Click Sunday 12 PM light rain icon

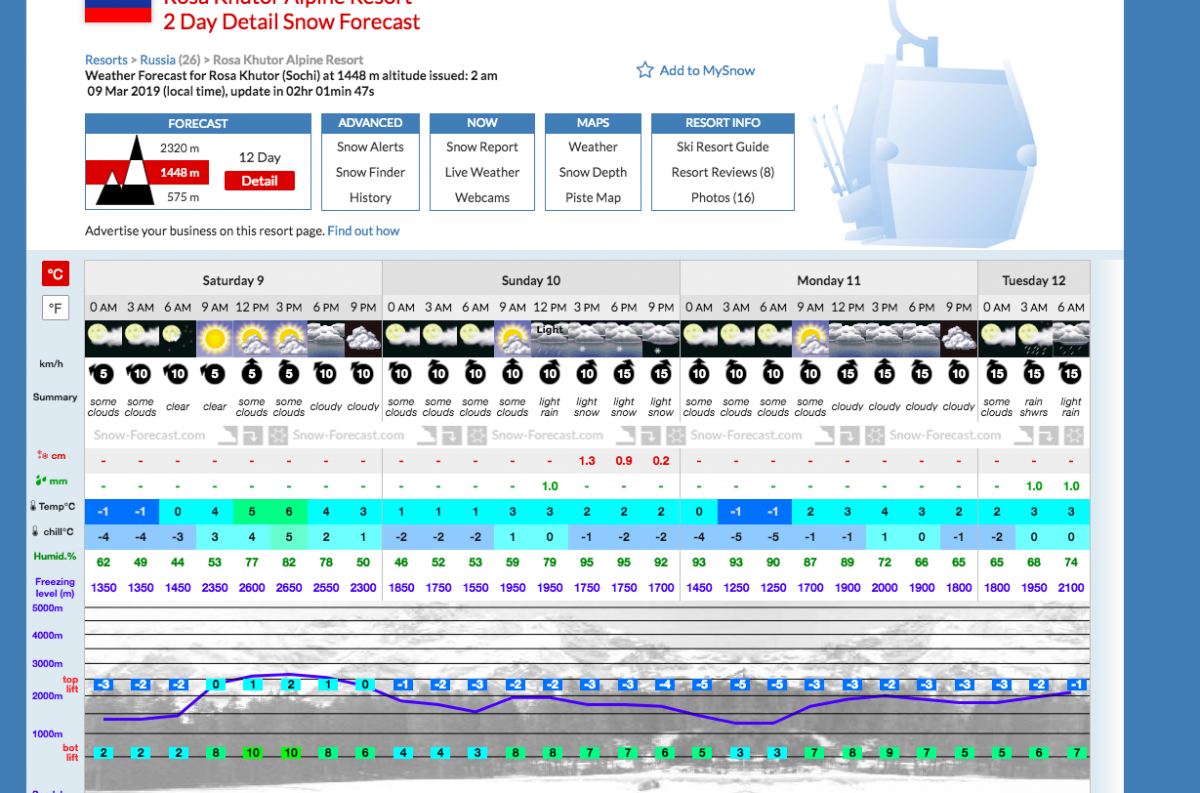[549, 339]
